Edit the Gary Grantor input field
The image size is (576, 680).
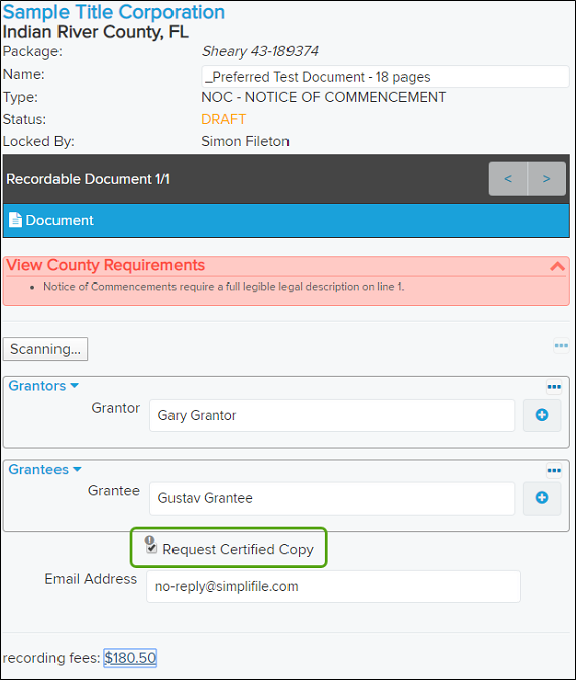click(x=332, y=415)
